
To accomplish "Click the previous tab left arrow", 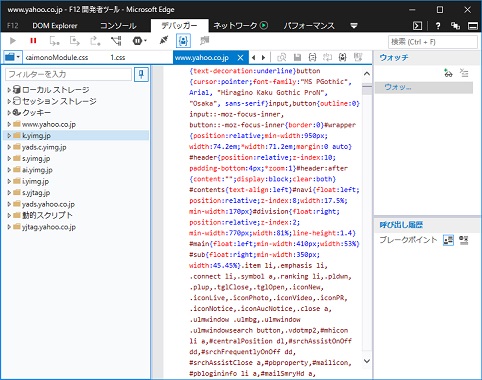I will pyautogui.click(x=254, y=58).
